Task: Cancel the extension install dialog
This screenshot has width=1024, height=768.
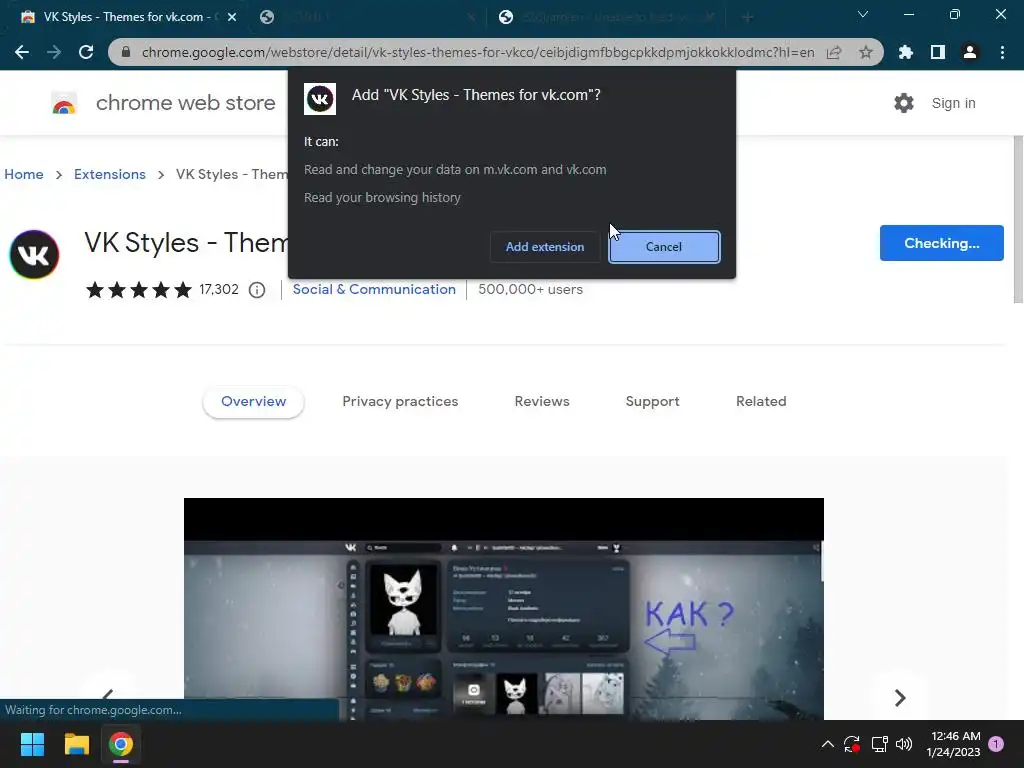Action: [664, 247]
